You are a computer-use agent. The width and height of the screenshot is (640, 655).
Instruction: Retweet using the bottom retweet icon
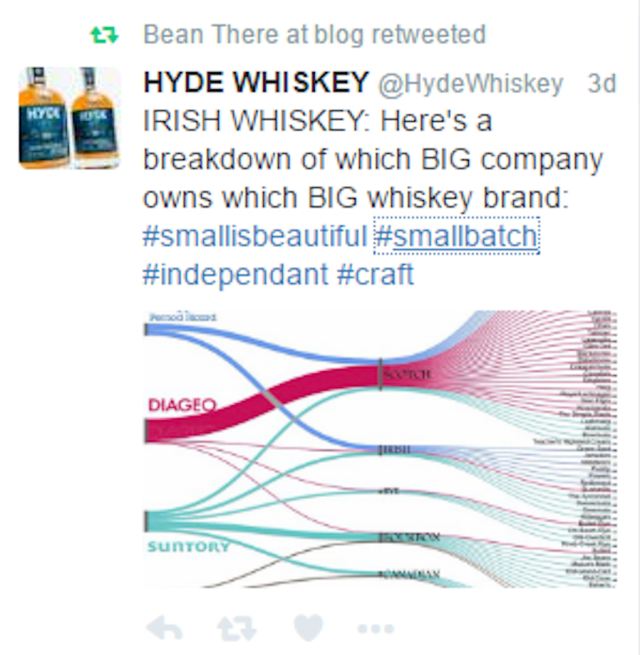[236, 628]
